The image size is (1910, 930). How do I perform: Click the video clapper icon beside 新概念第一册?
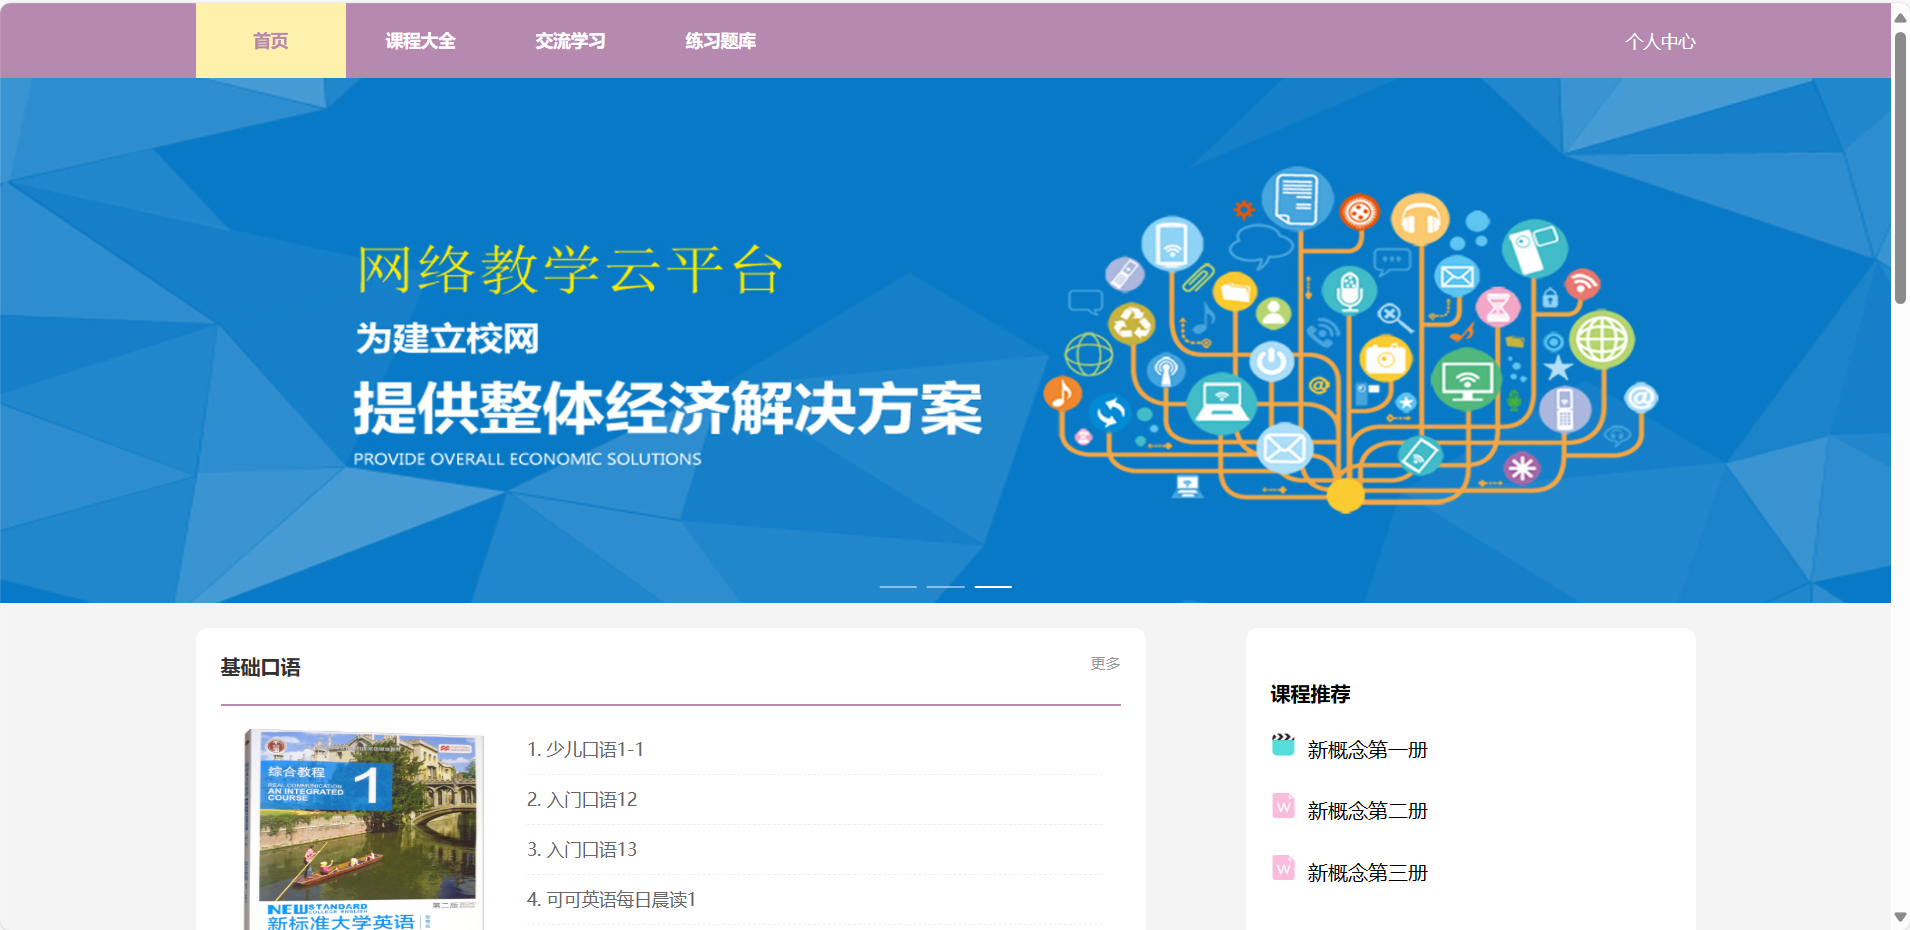[1283, 744]
